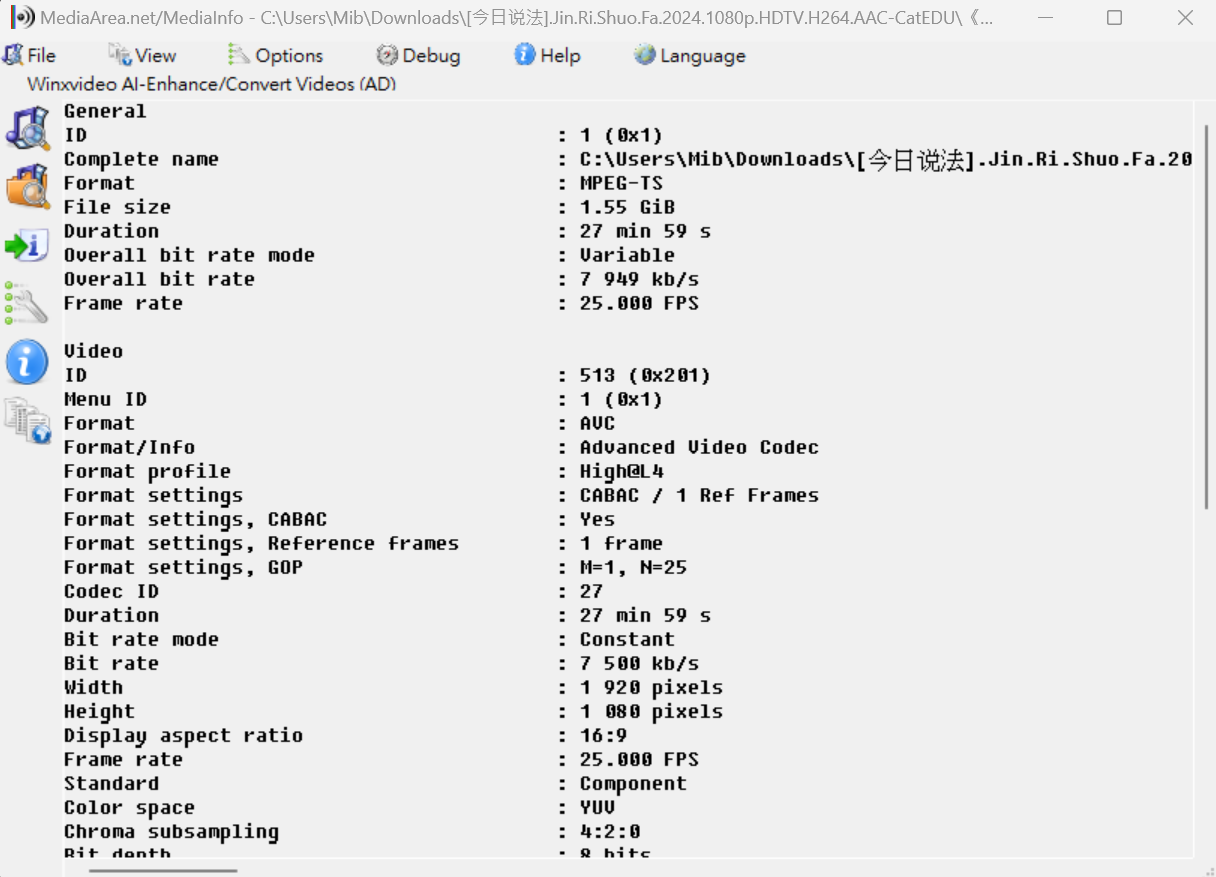Click the "File size" label

[117, 207]
